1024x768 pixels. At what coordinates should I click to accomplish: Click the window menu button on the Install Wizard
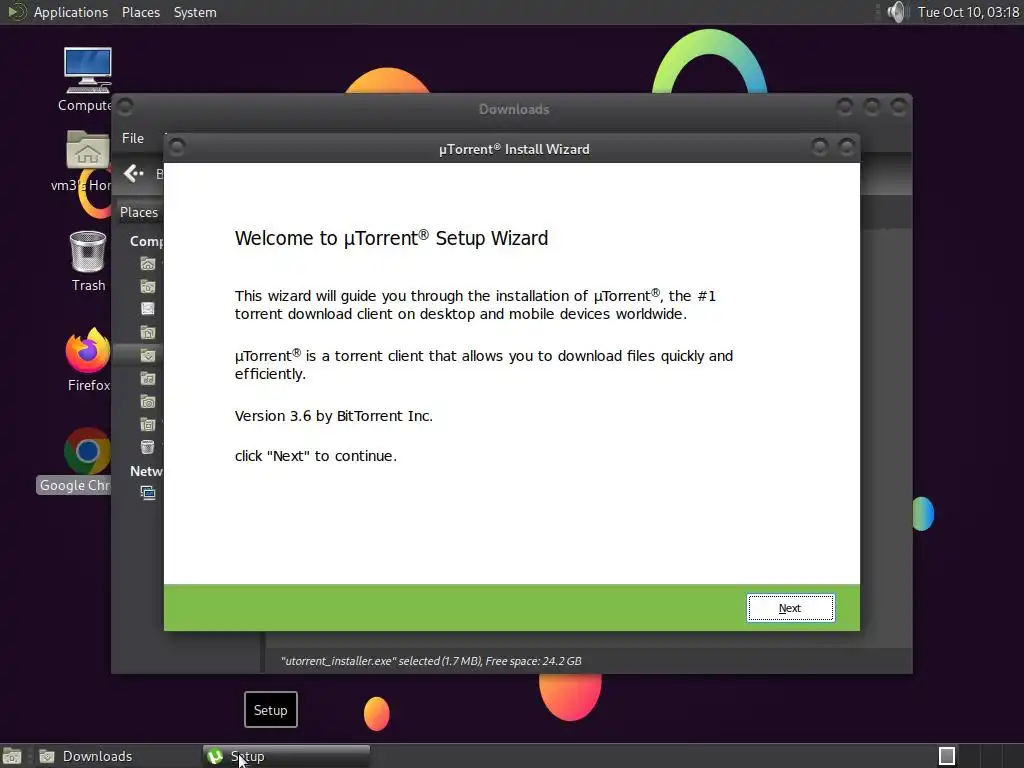coord(176,147)
